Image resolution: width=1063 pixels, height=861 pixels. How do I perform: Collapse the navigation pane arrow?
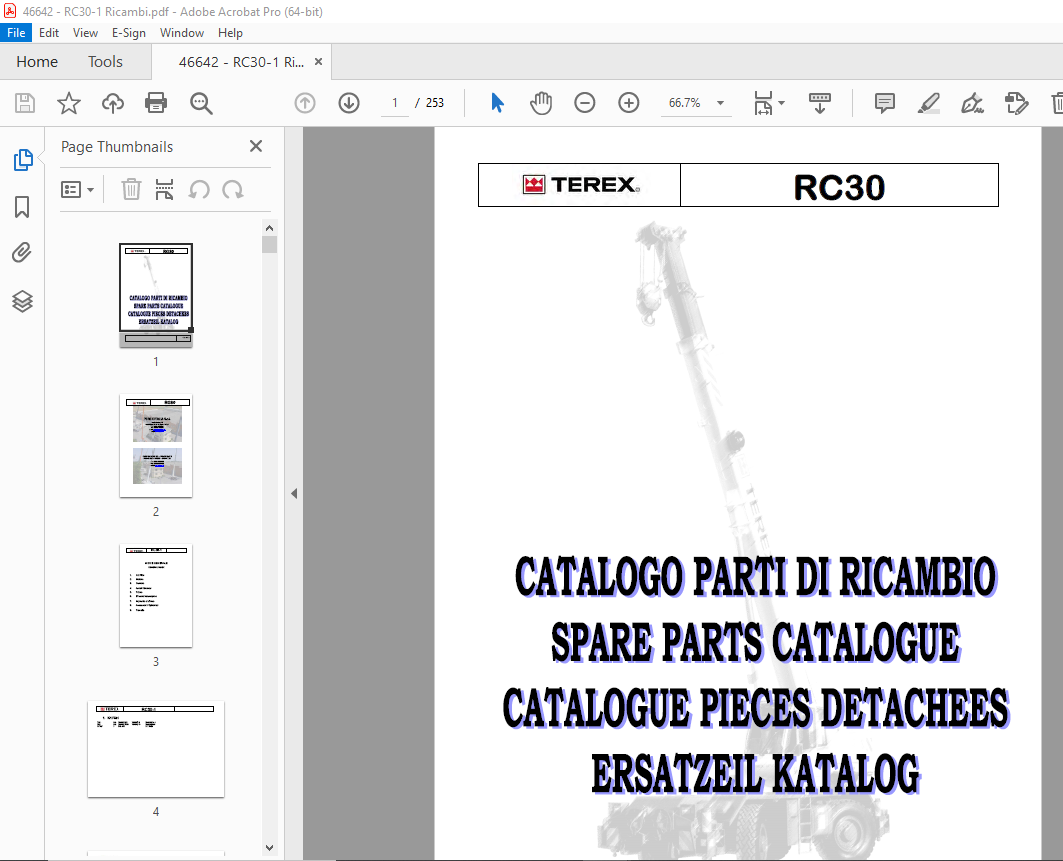pyautogui.click(x=294, y=494)
